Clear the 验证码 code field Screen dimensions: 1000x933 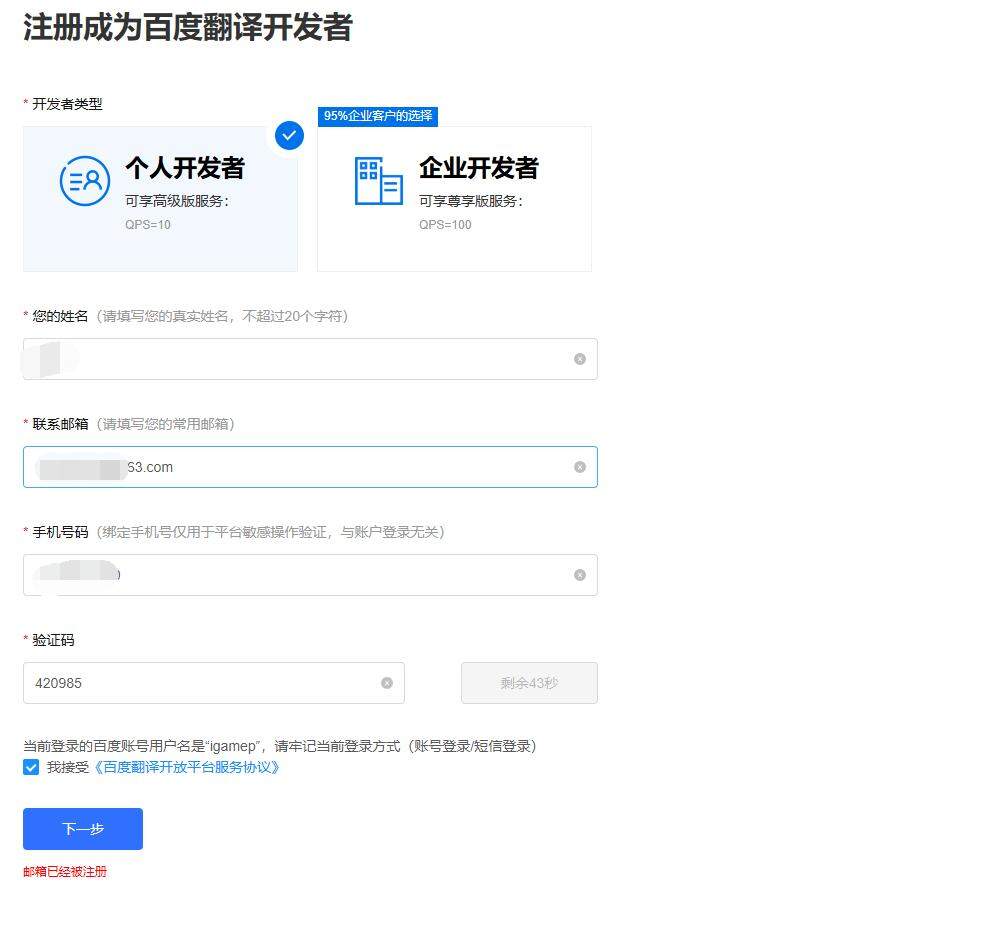387,683
